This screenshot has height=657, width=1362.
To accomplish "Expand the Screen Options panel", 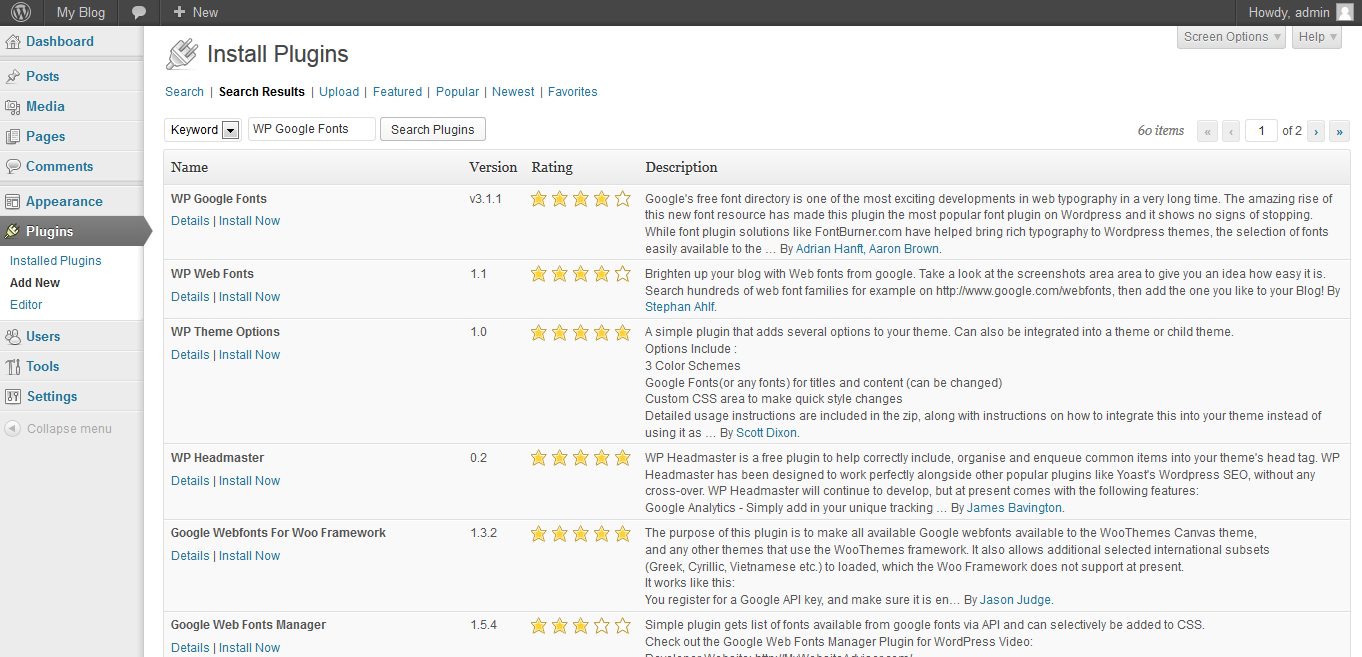I will coord(1232,37).
